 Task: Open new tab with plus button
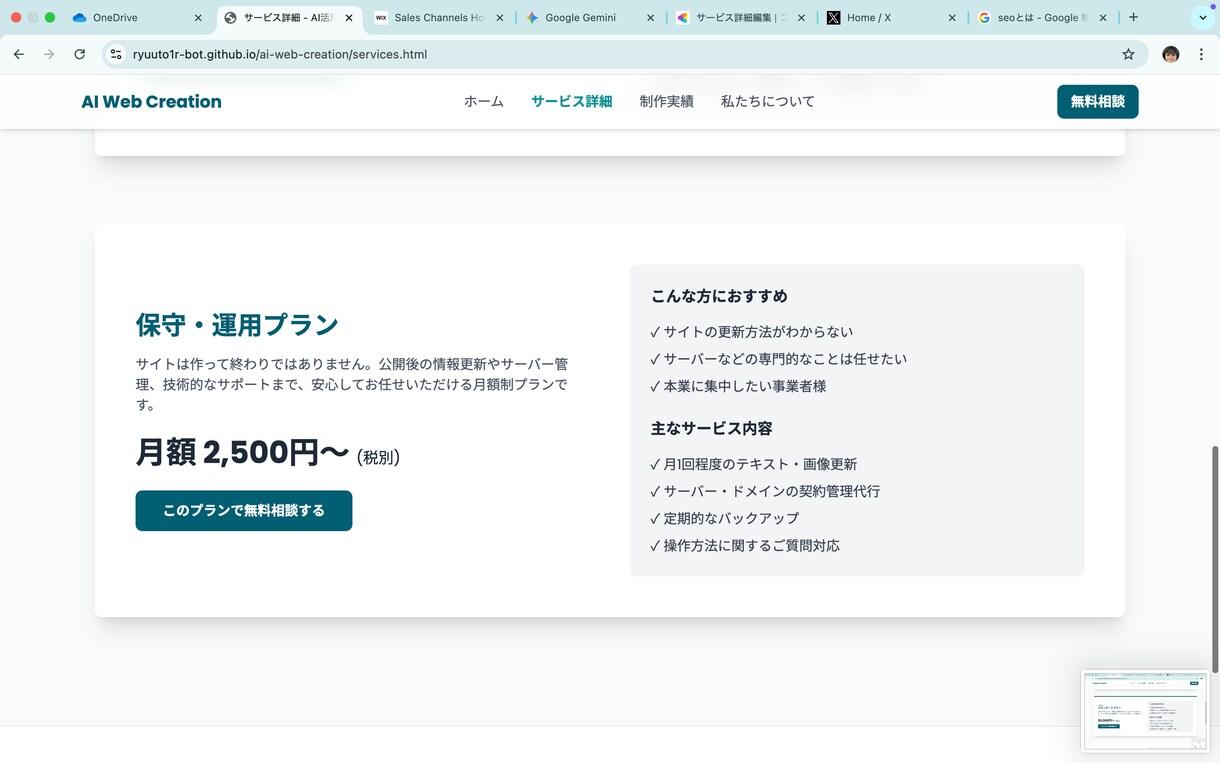click(x=1133, y=17)
